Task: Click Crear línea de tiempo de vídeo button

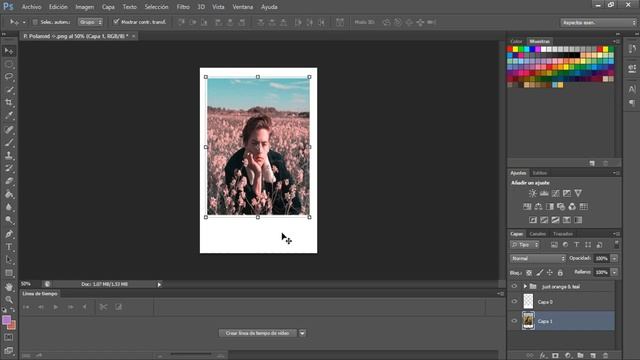Action: (257, 333)
